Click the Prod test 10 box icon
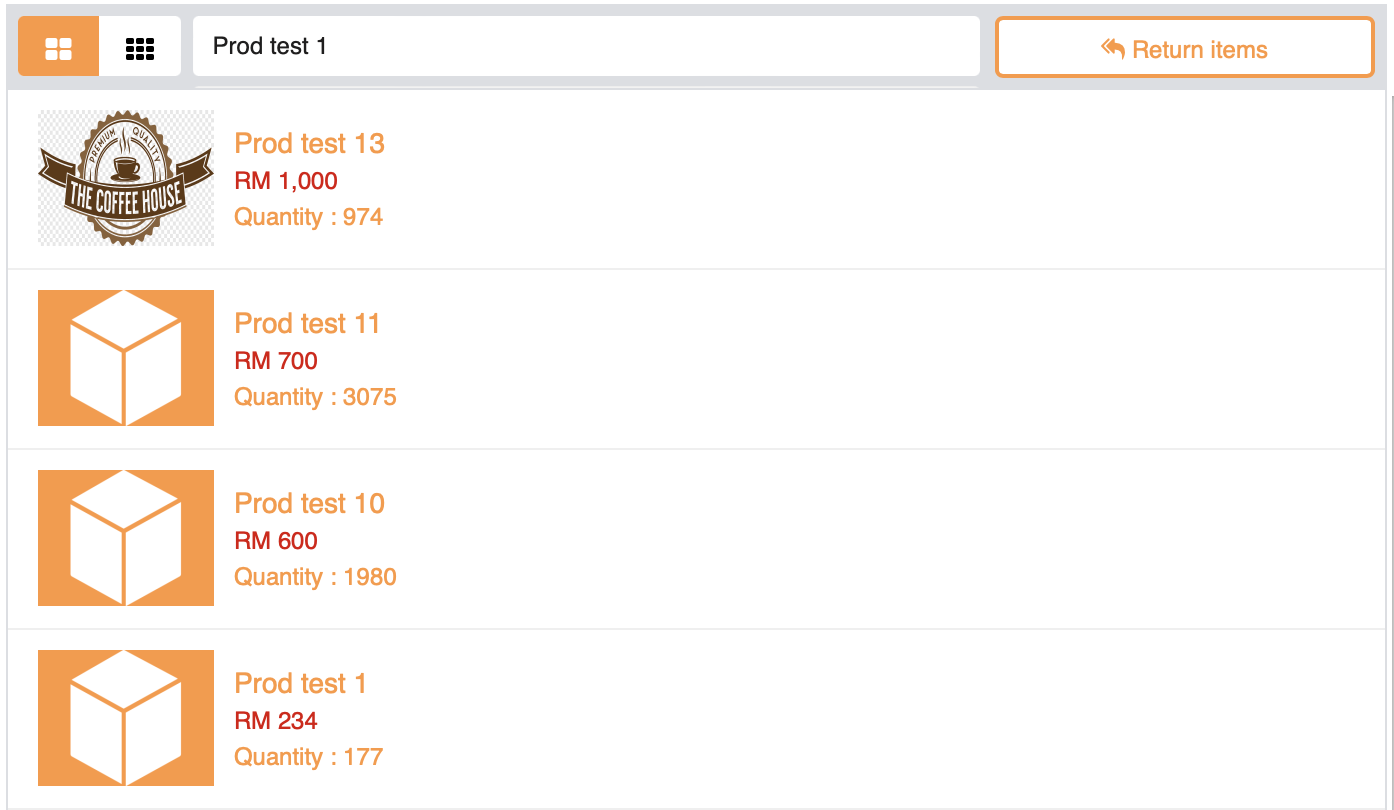The width and height of the screenshot is (1394, 810). 126,538
